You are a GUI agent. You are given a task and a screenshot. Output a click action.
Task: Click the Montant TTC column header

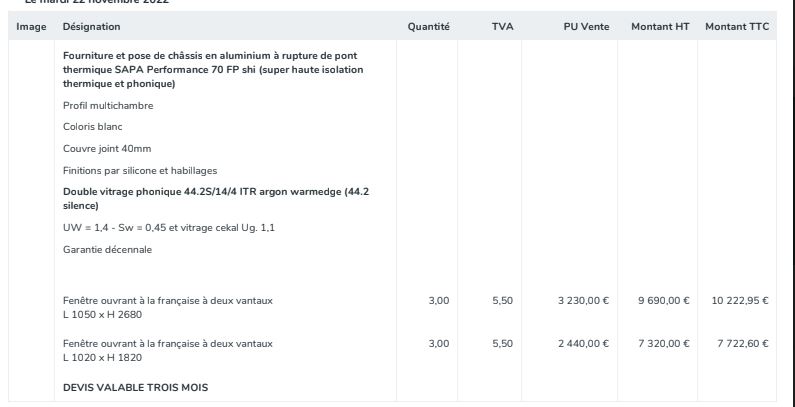click(736, 25)
